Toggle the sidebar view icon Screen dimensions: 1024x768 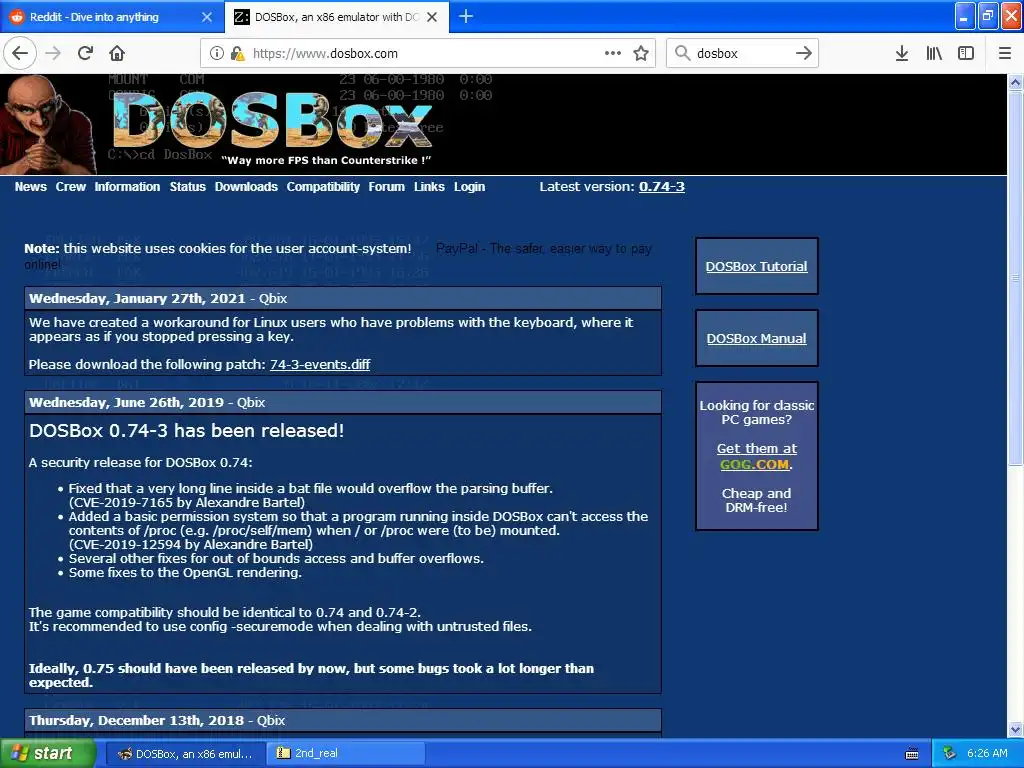pyautogui.click(x=966, y=54)
